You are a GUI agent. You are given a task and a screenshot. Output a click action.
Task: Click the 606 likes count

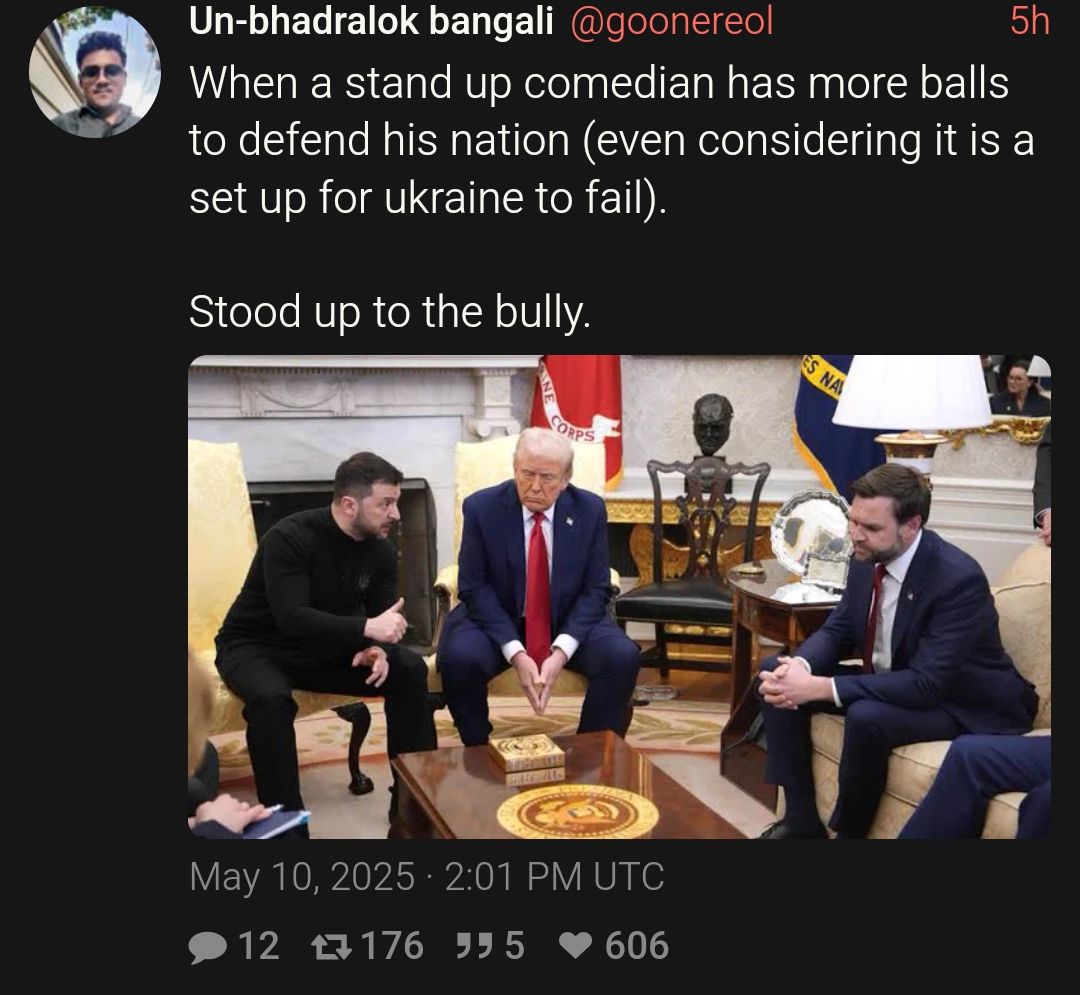point(637,945)
